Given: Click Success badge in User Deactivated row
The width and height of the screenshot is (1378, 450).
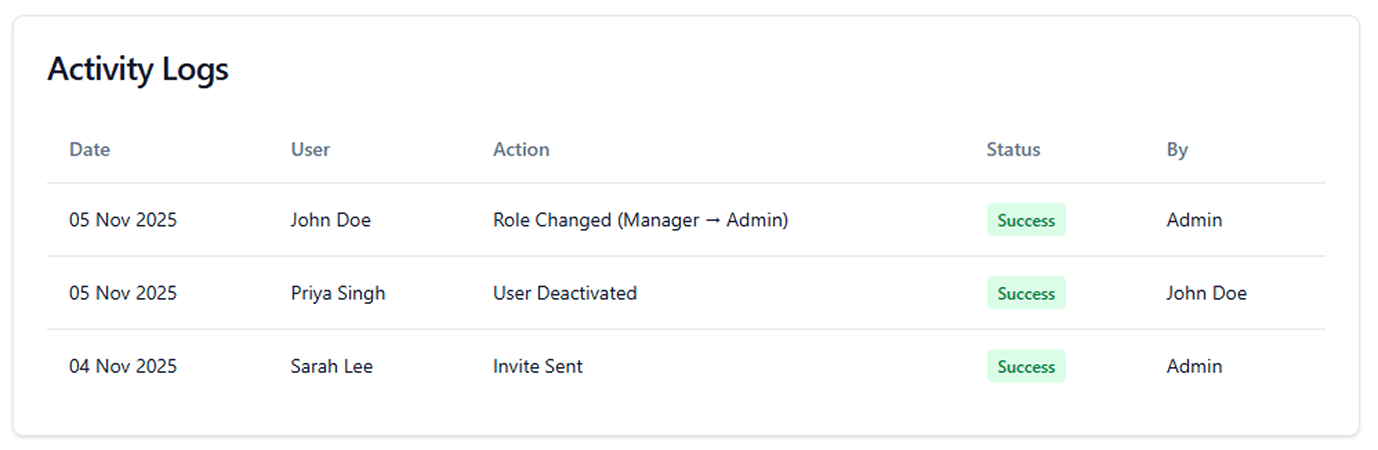Looking at the screenshot, I should click(1026, 293).
